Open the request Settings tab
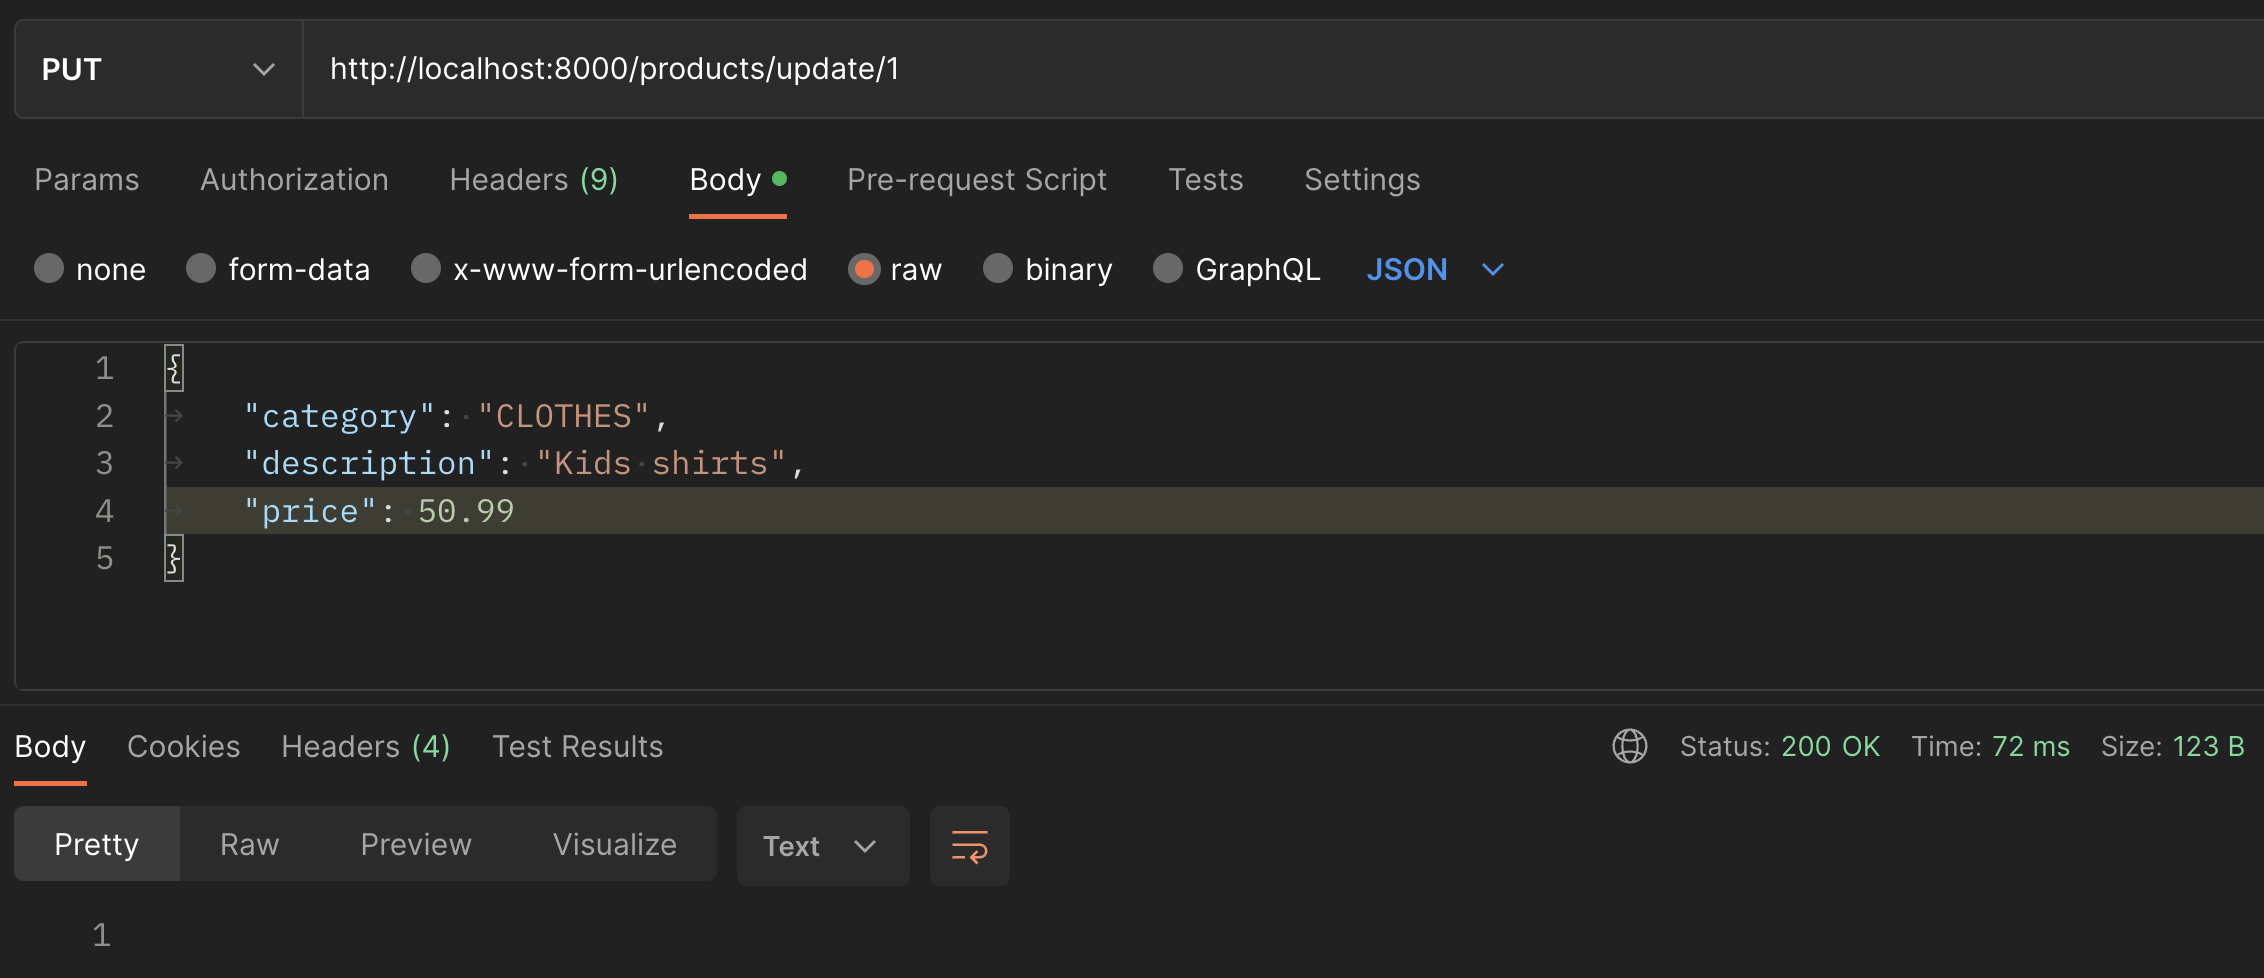The height and width of the screenshot is (978, 2264). pyautogui.click(x=1362, y=180)
